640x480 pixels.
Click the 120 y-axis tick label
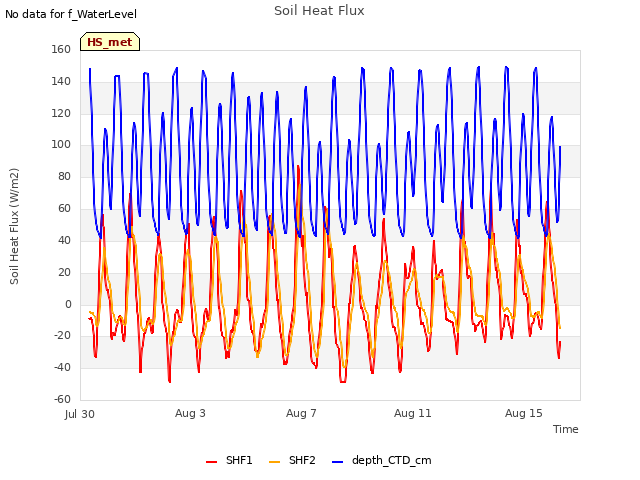pos(61,113)
